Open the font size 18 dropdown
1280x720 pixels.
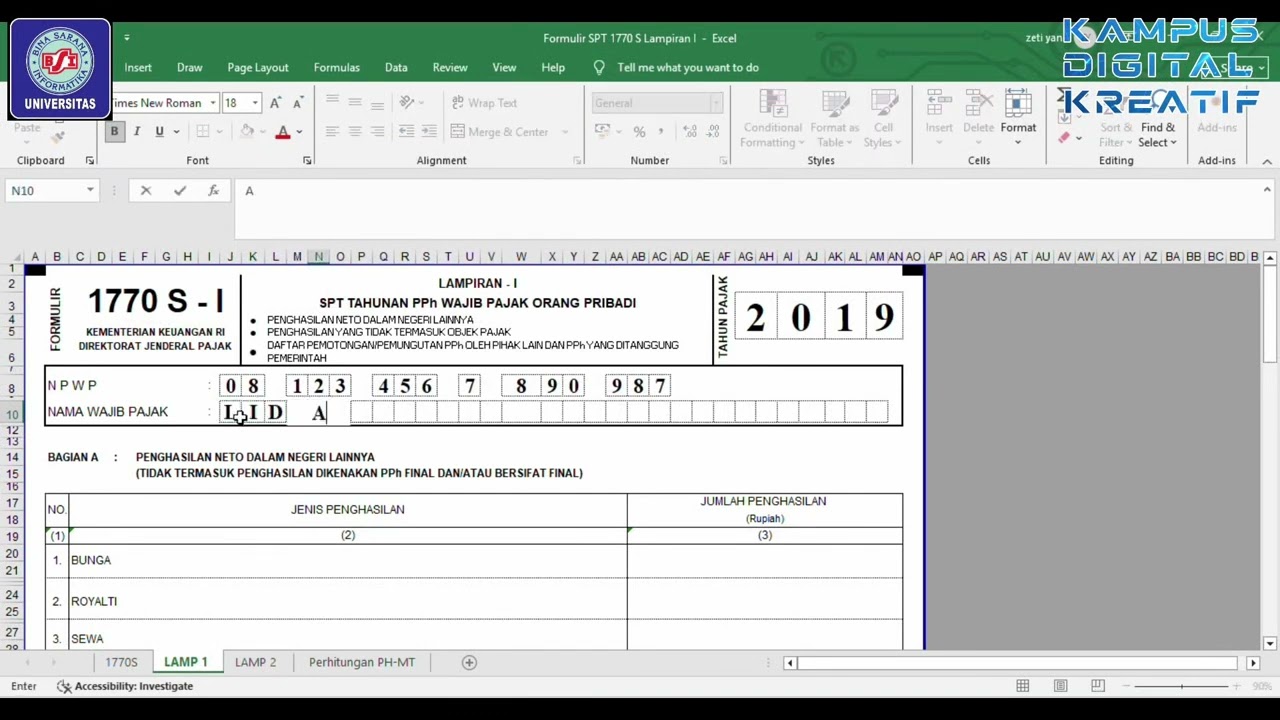coord(255,103)
